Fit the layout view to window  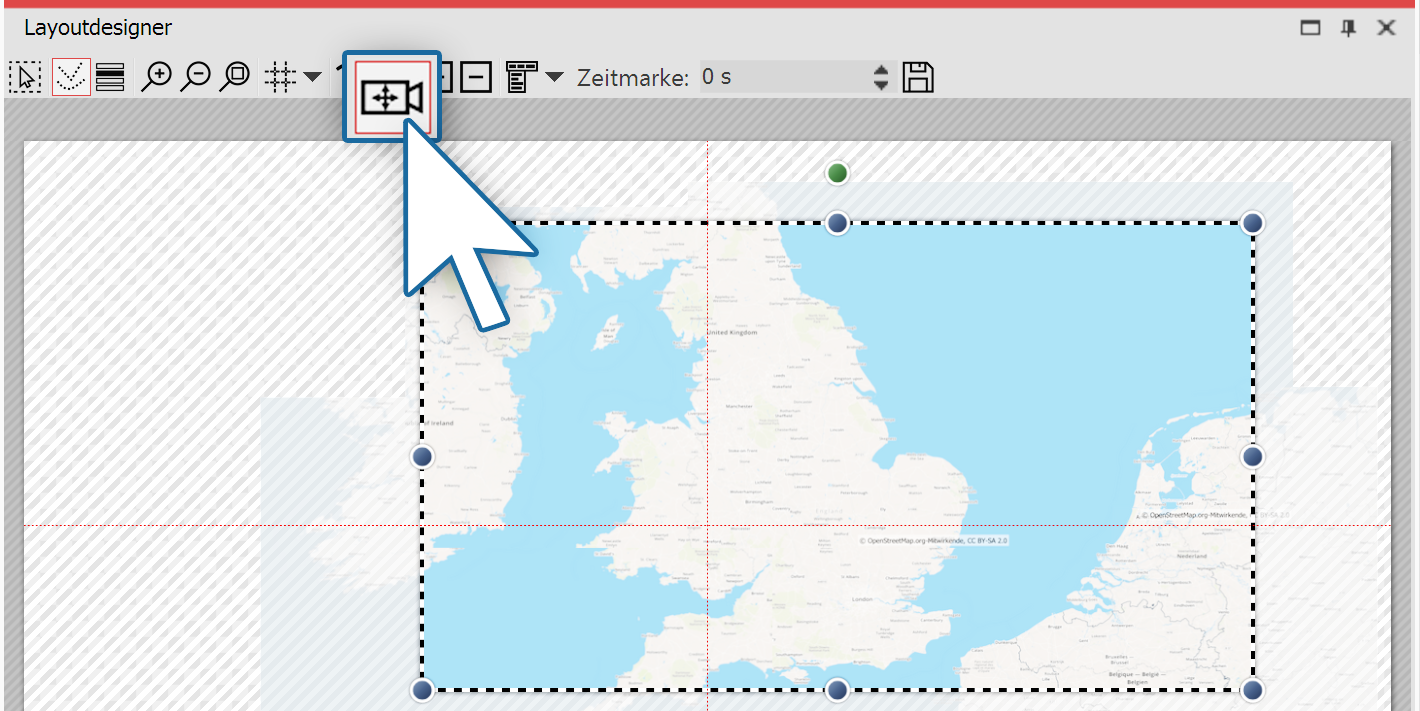pos(234,76)
